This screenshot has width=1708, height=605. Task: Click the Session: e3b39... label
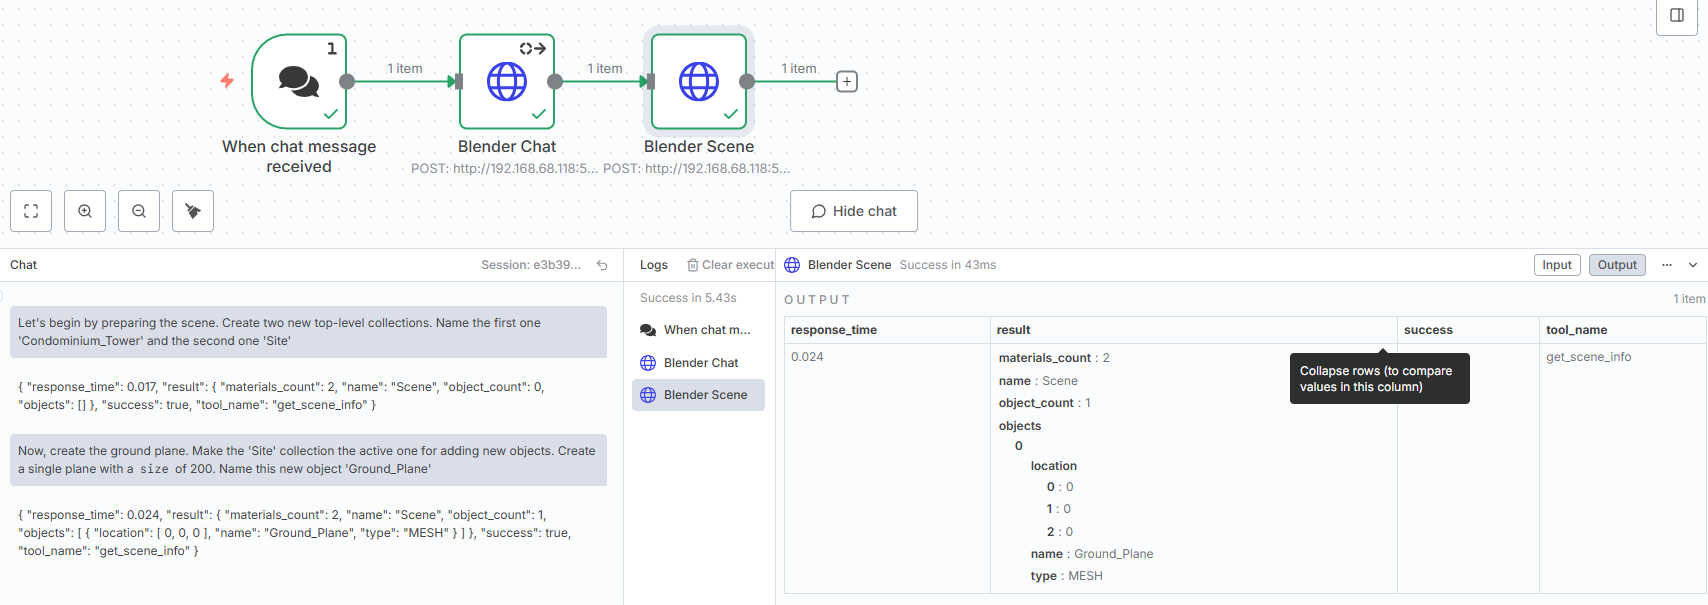pos(531,265)
